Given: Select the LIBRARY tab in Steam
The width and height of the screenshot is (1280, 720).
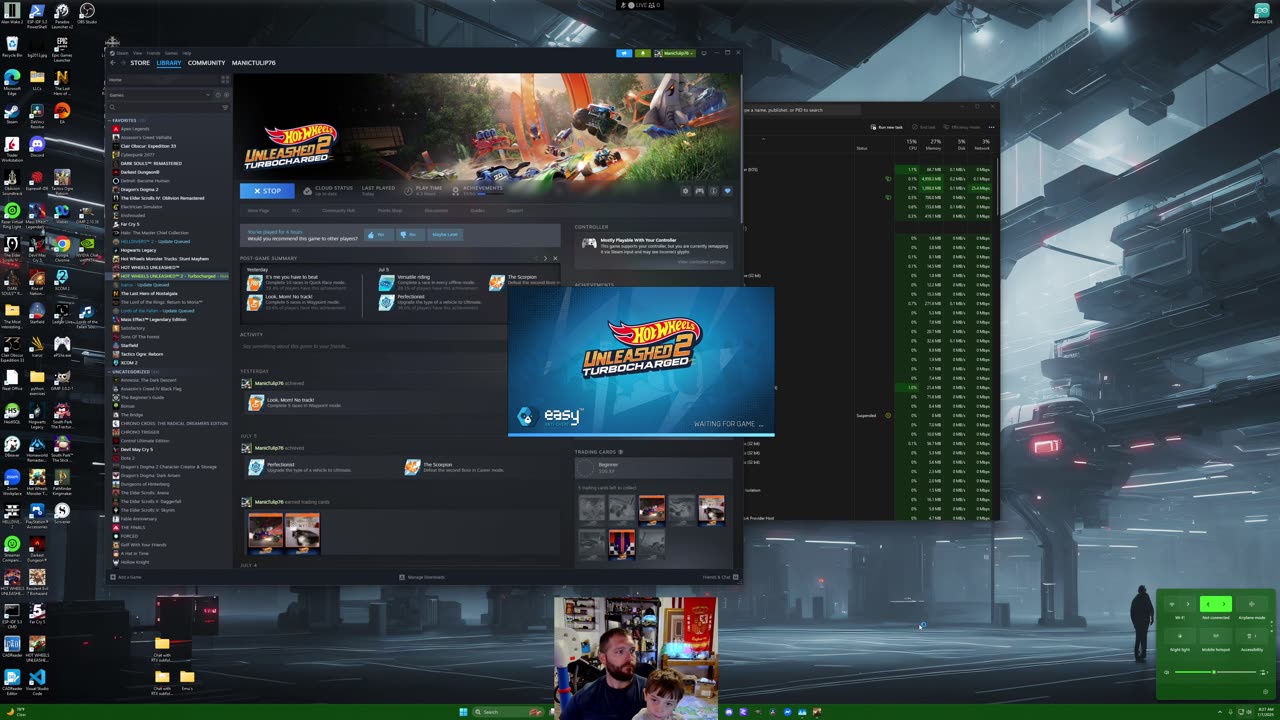Looking at the screenshot, I should click(169, 63).
